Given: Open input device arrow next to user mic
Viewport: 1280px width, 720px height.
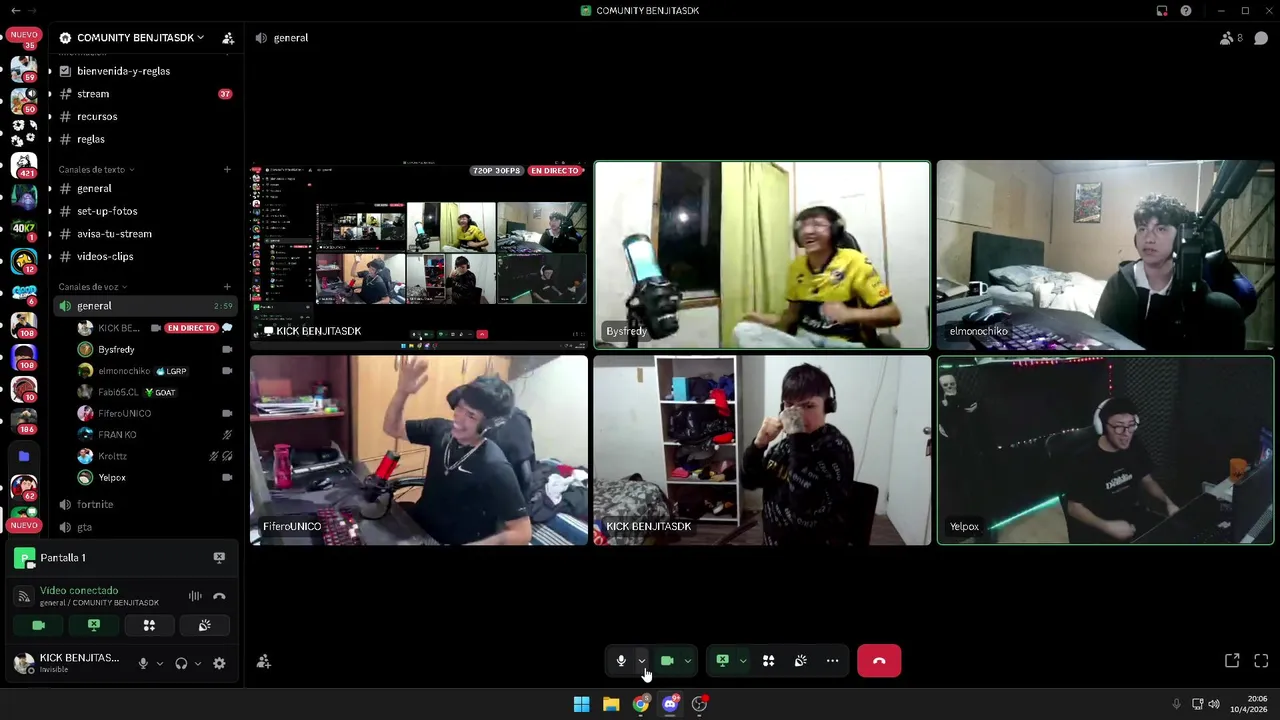Looking at the screenshot, I should 159,663.
